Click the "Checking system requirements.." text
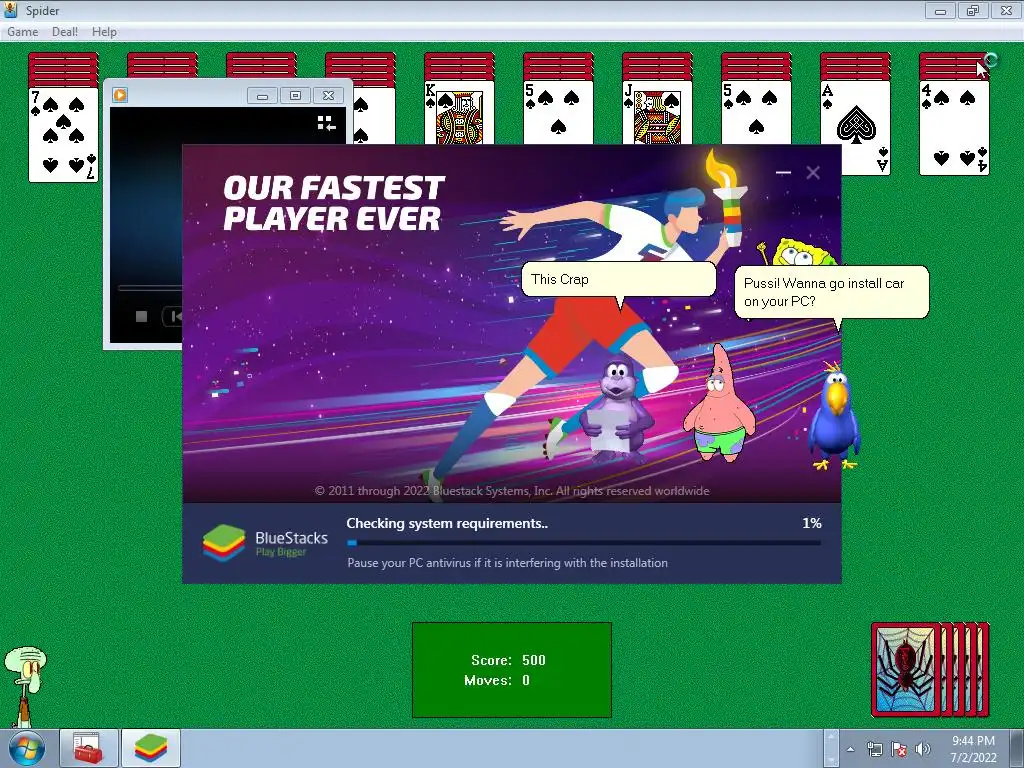The height and width of the screenshot is (768, 1024). 447,523
